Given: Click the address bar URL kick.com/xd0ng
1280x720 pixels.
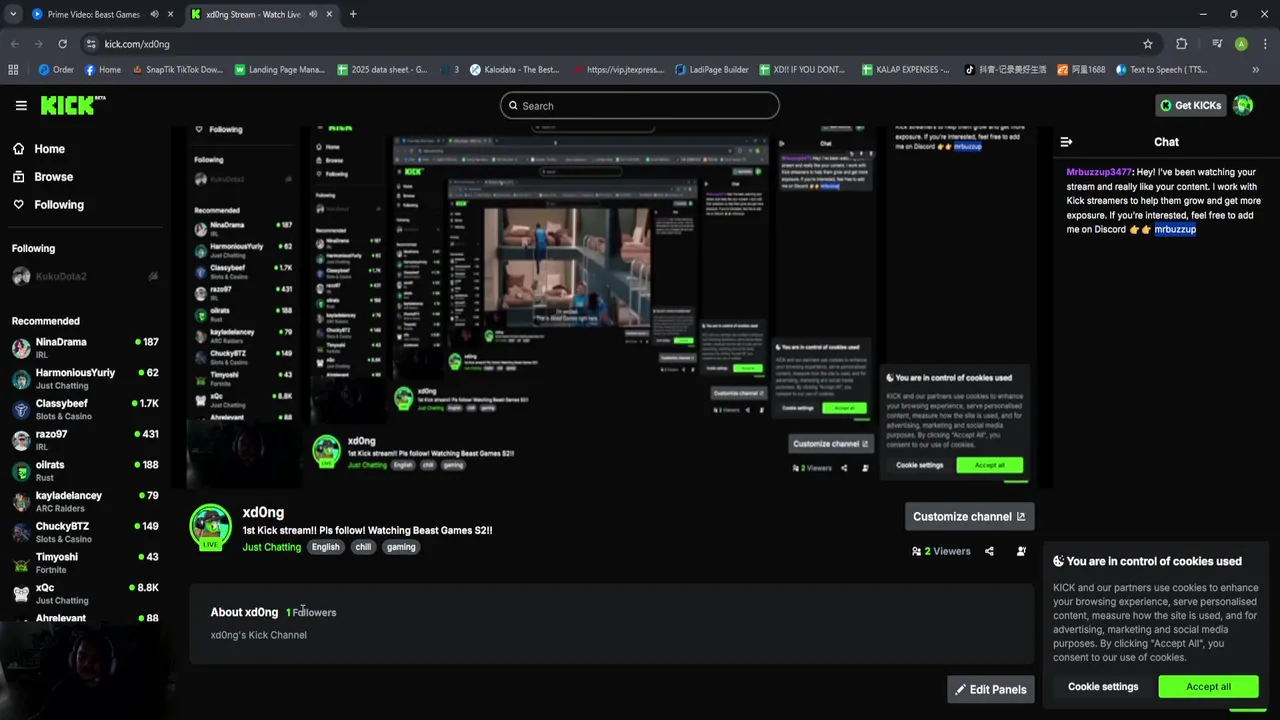Looking at the screenshot, I should coord(137,44).
